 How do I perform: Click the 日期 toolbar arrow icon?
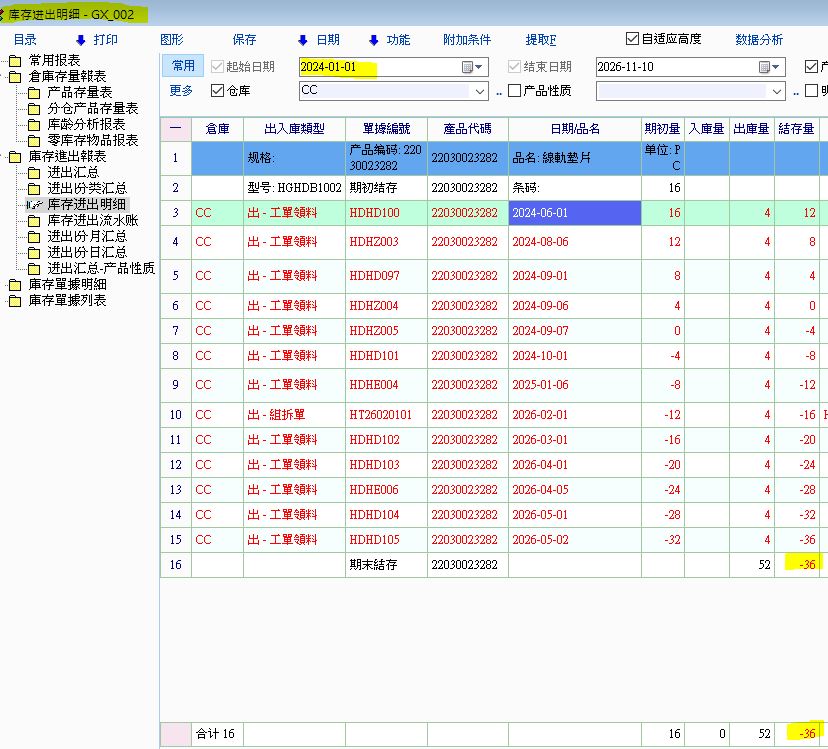(x=303, y=40)
